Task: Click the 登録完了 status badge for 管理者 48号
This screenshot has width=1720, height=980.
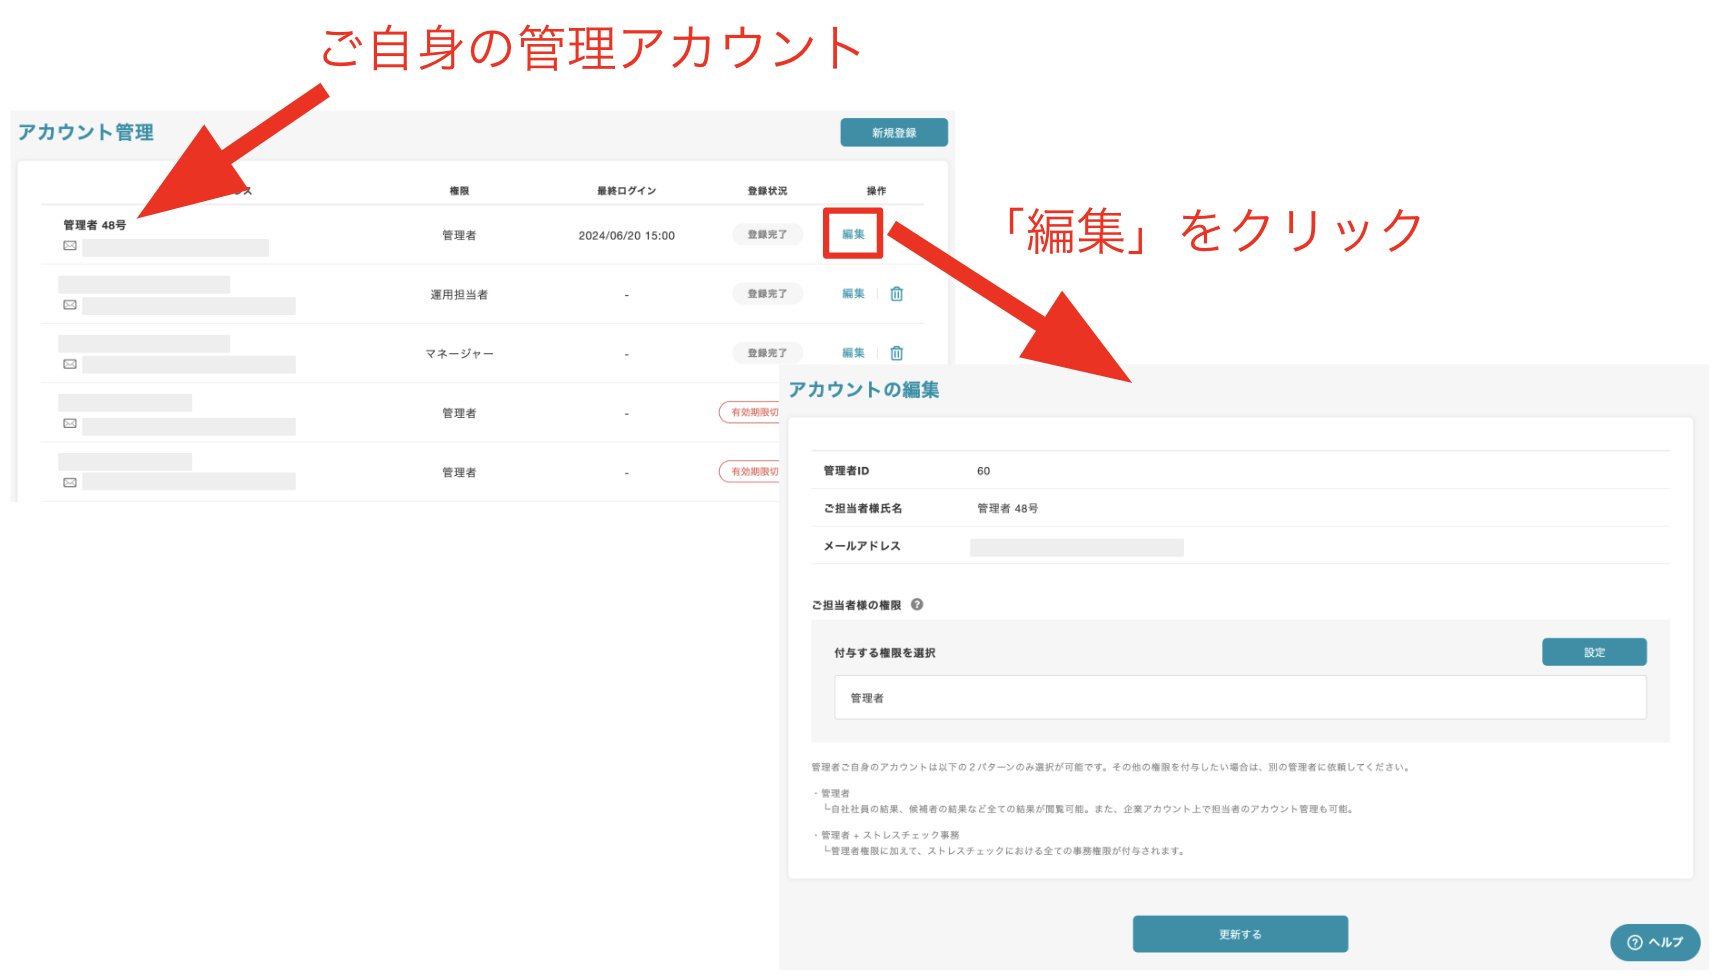Action: click(767, 234)
